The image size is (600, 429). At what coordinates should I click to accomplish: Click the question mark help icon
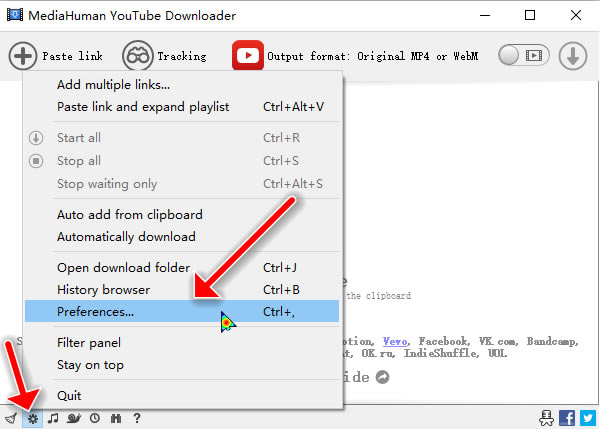[137, 418]
